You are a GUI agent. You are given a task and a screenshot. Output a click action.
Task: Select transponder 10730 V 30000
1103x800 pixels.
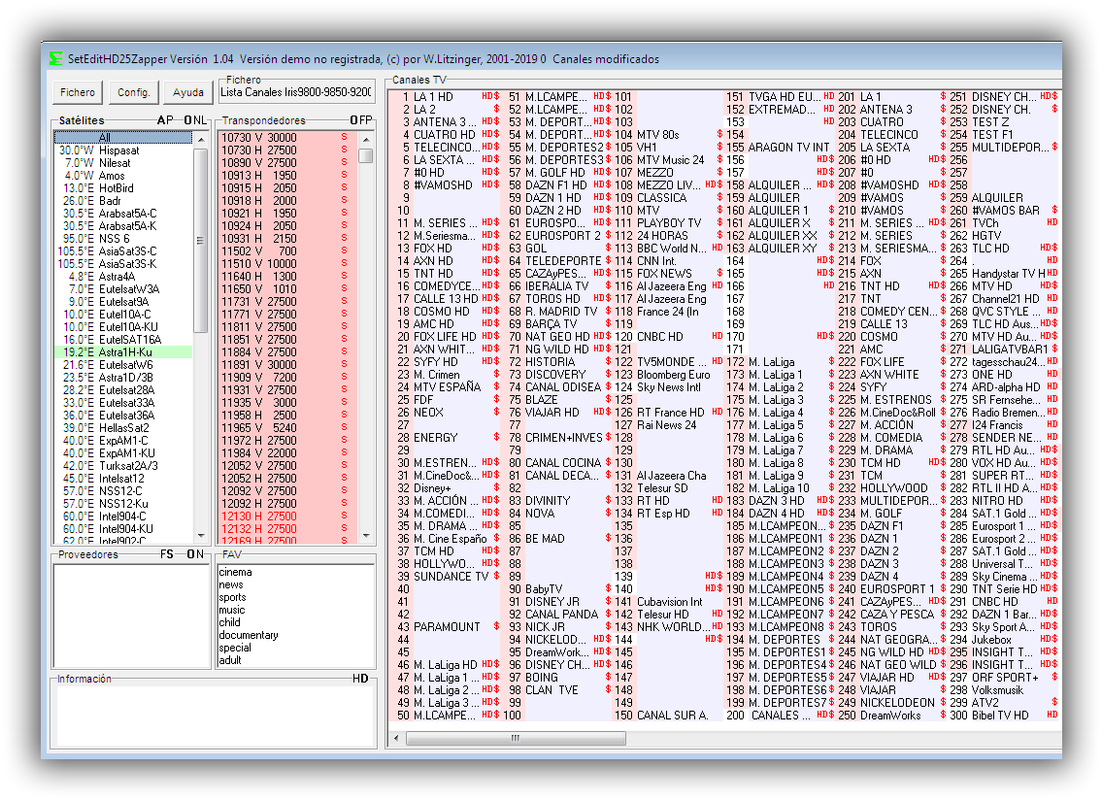tap(287, 138)
